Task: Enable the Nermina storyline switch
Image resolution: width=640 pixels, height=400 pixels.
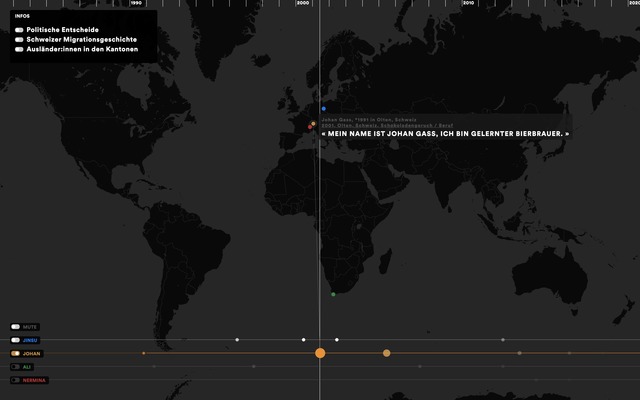Action: [16, 380]
